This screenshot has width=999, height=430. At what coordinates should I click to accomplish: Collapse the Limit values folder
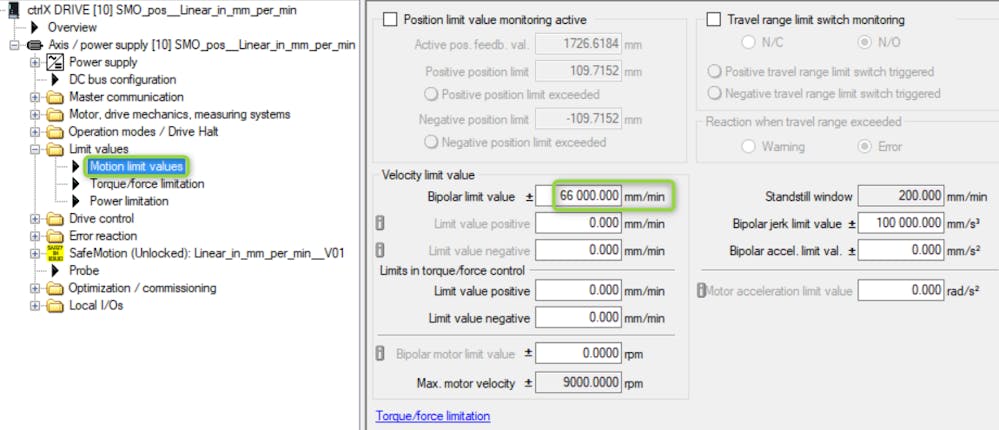34,150
